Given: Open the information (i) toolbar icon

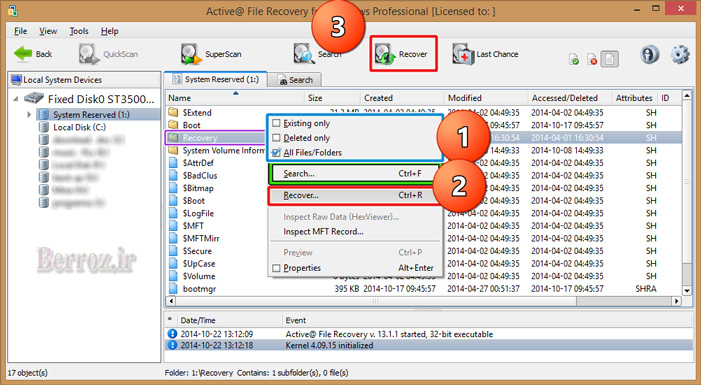Looking at the screenshot, I should pos(649,55).
